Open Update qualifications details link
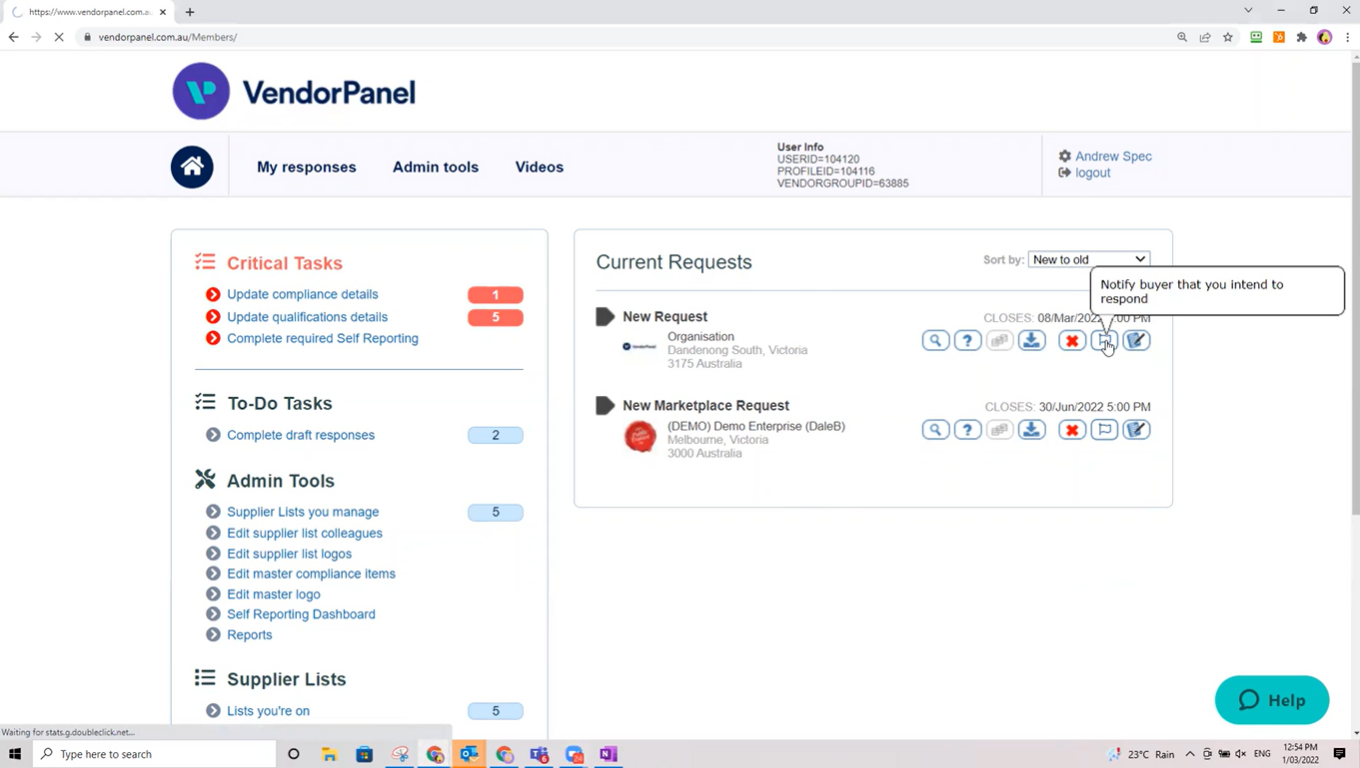Image resolution: width=1360 pixels, height=768 pixels. [x=307, y=317]
